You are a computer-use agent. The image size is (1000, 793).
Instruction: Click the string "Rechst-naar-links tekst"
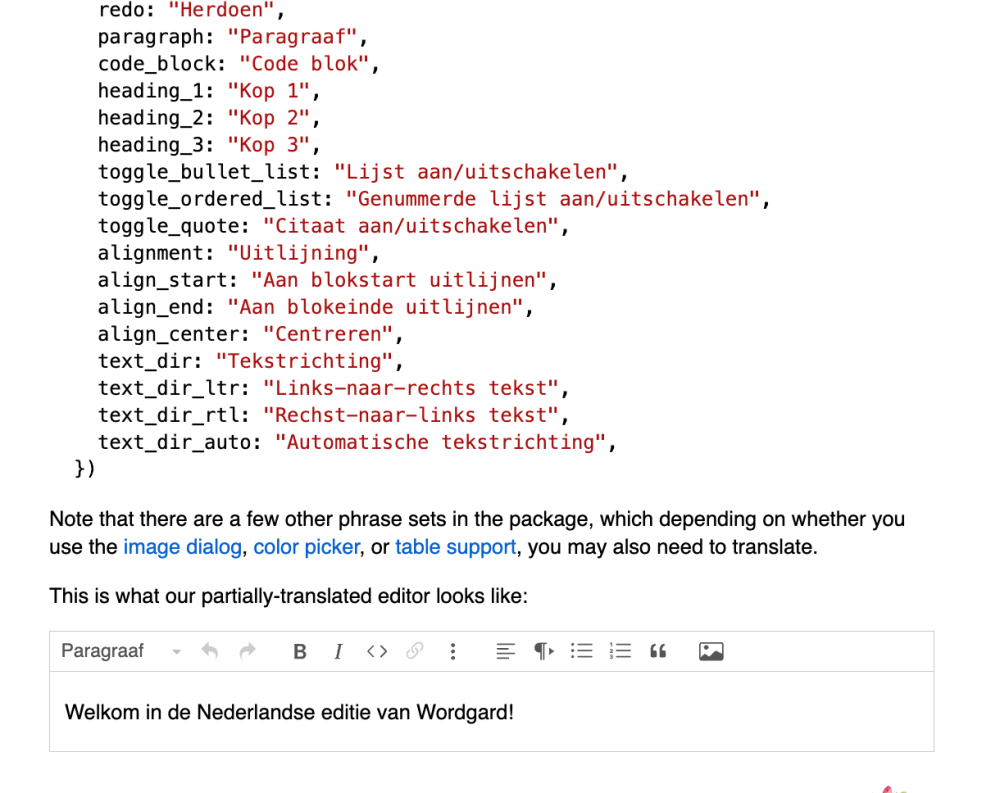411,415
